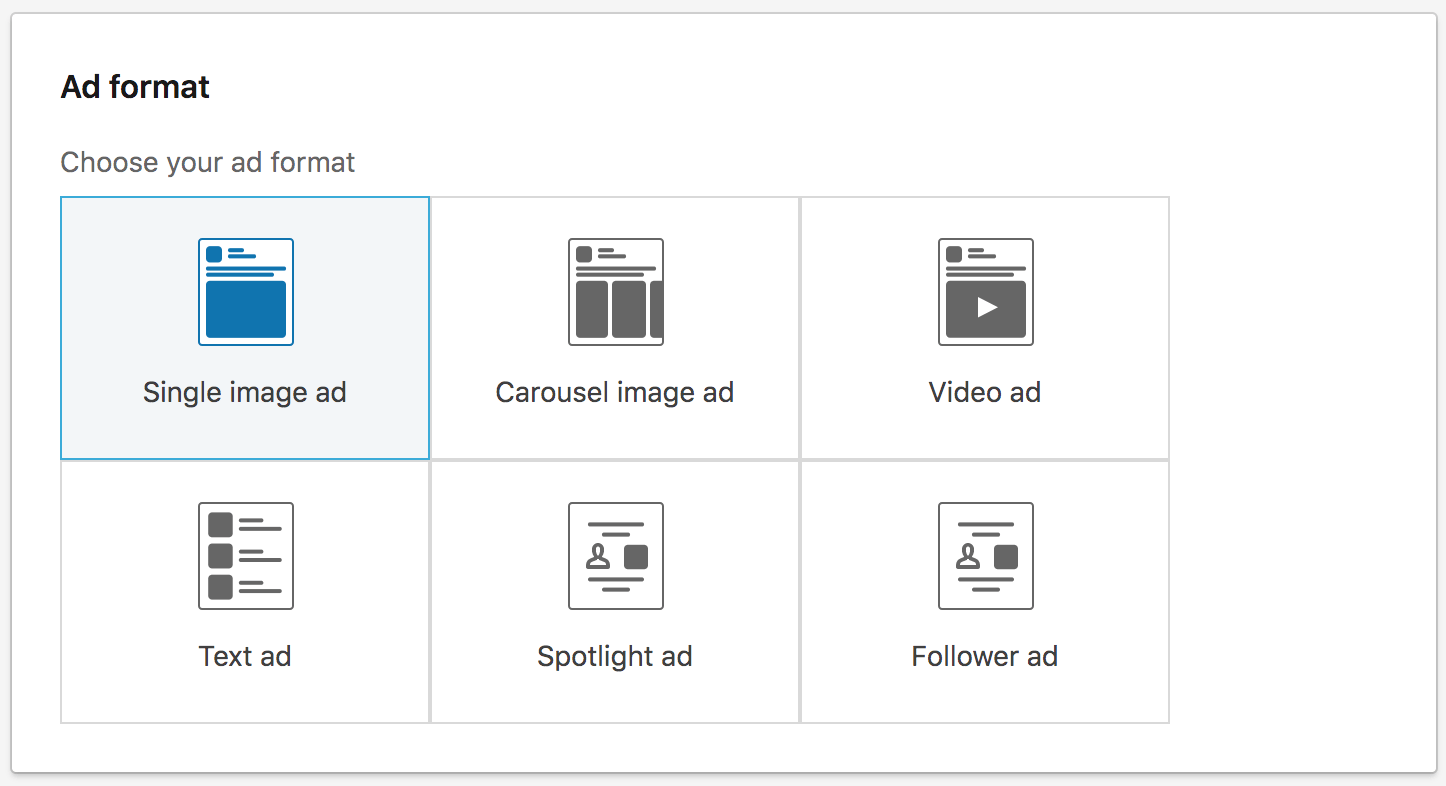Click the Follower ad icon

(986, 556)
